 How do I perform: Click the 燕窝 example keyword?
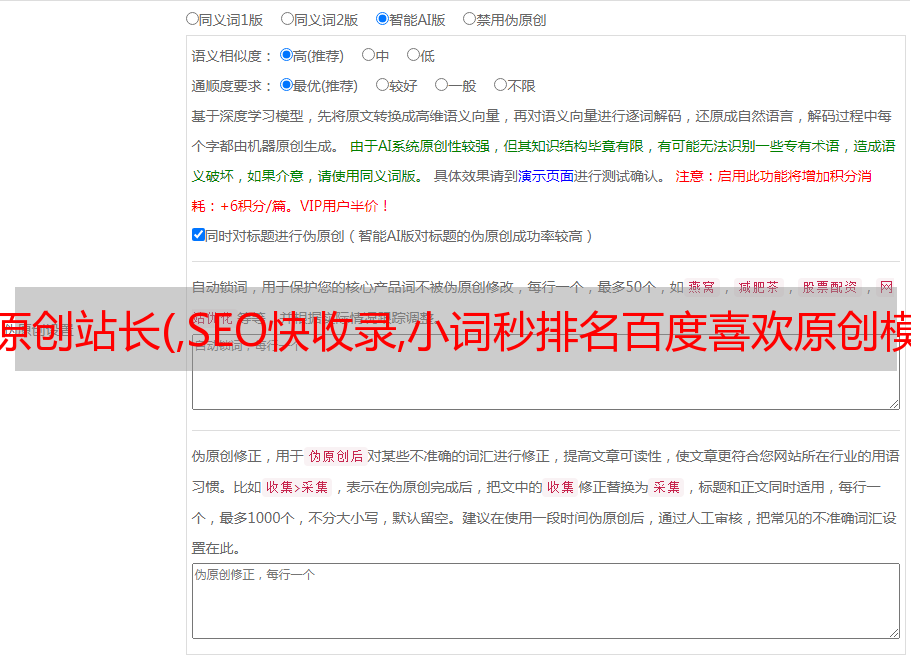coord(701,287)
